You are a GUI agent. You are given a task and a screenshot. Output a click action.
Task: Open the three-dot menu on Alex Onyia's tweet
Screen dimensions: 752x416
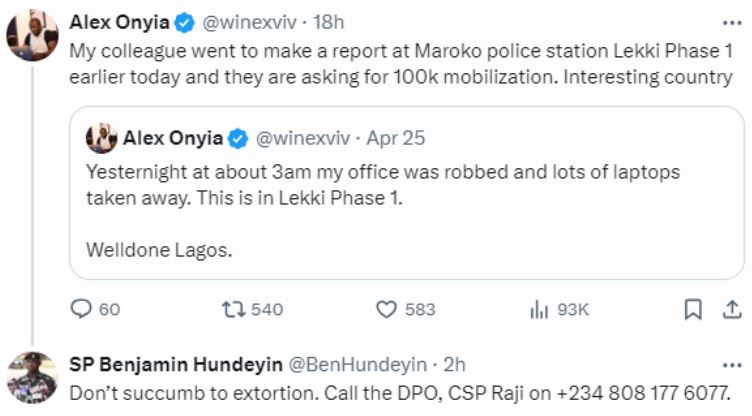[x=732, y=21]
